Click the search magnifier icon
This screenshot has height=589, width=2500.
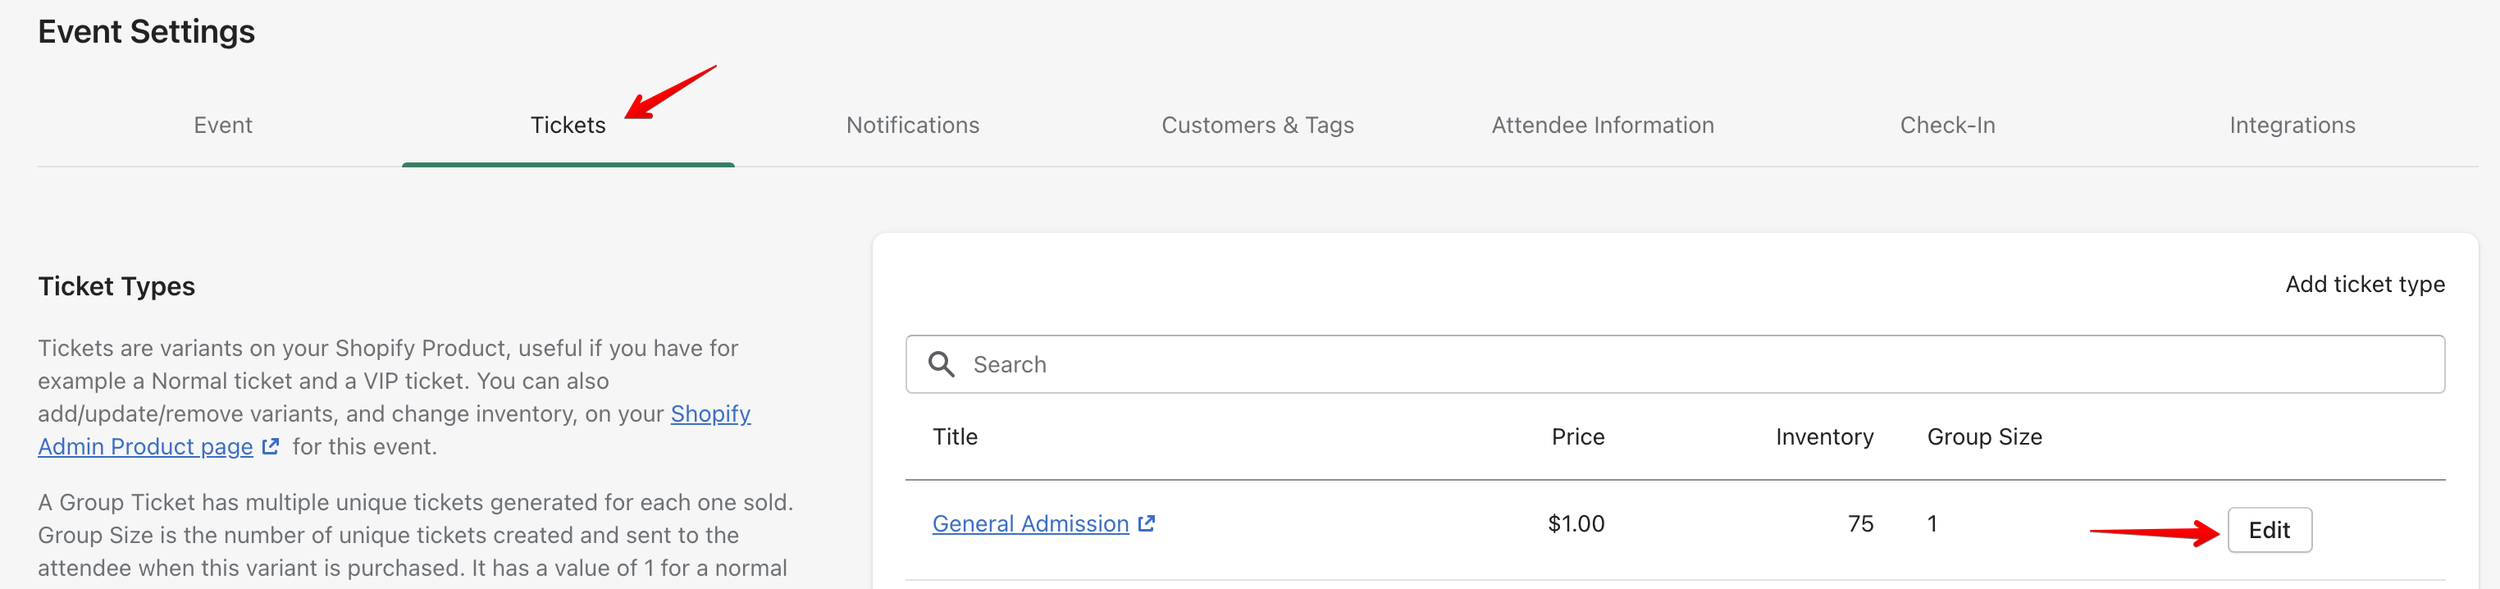[940, 364]
